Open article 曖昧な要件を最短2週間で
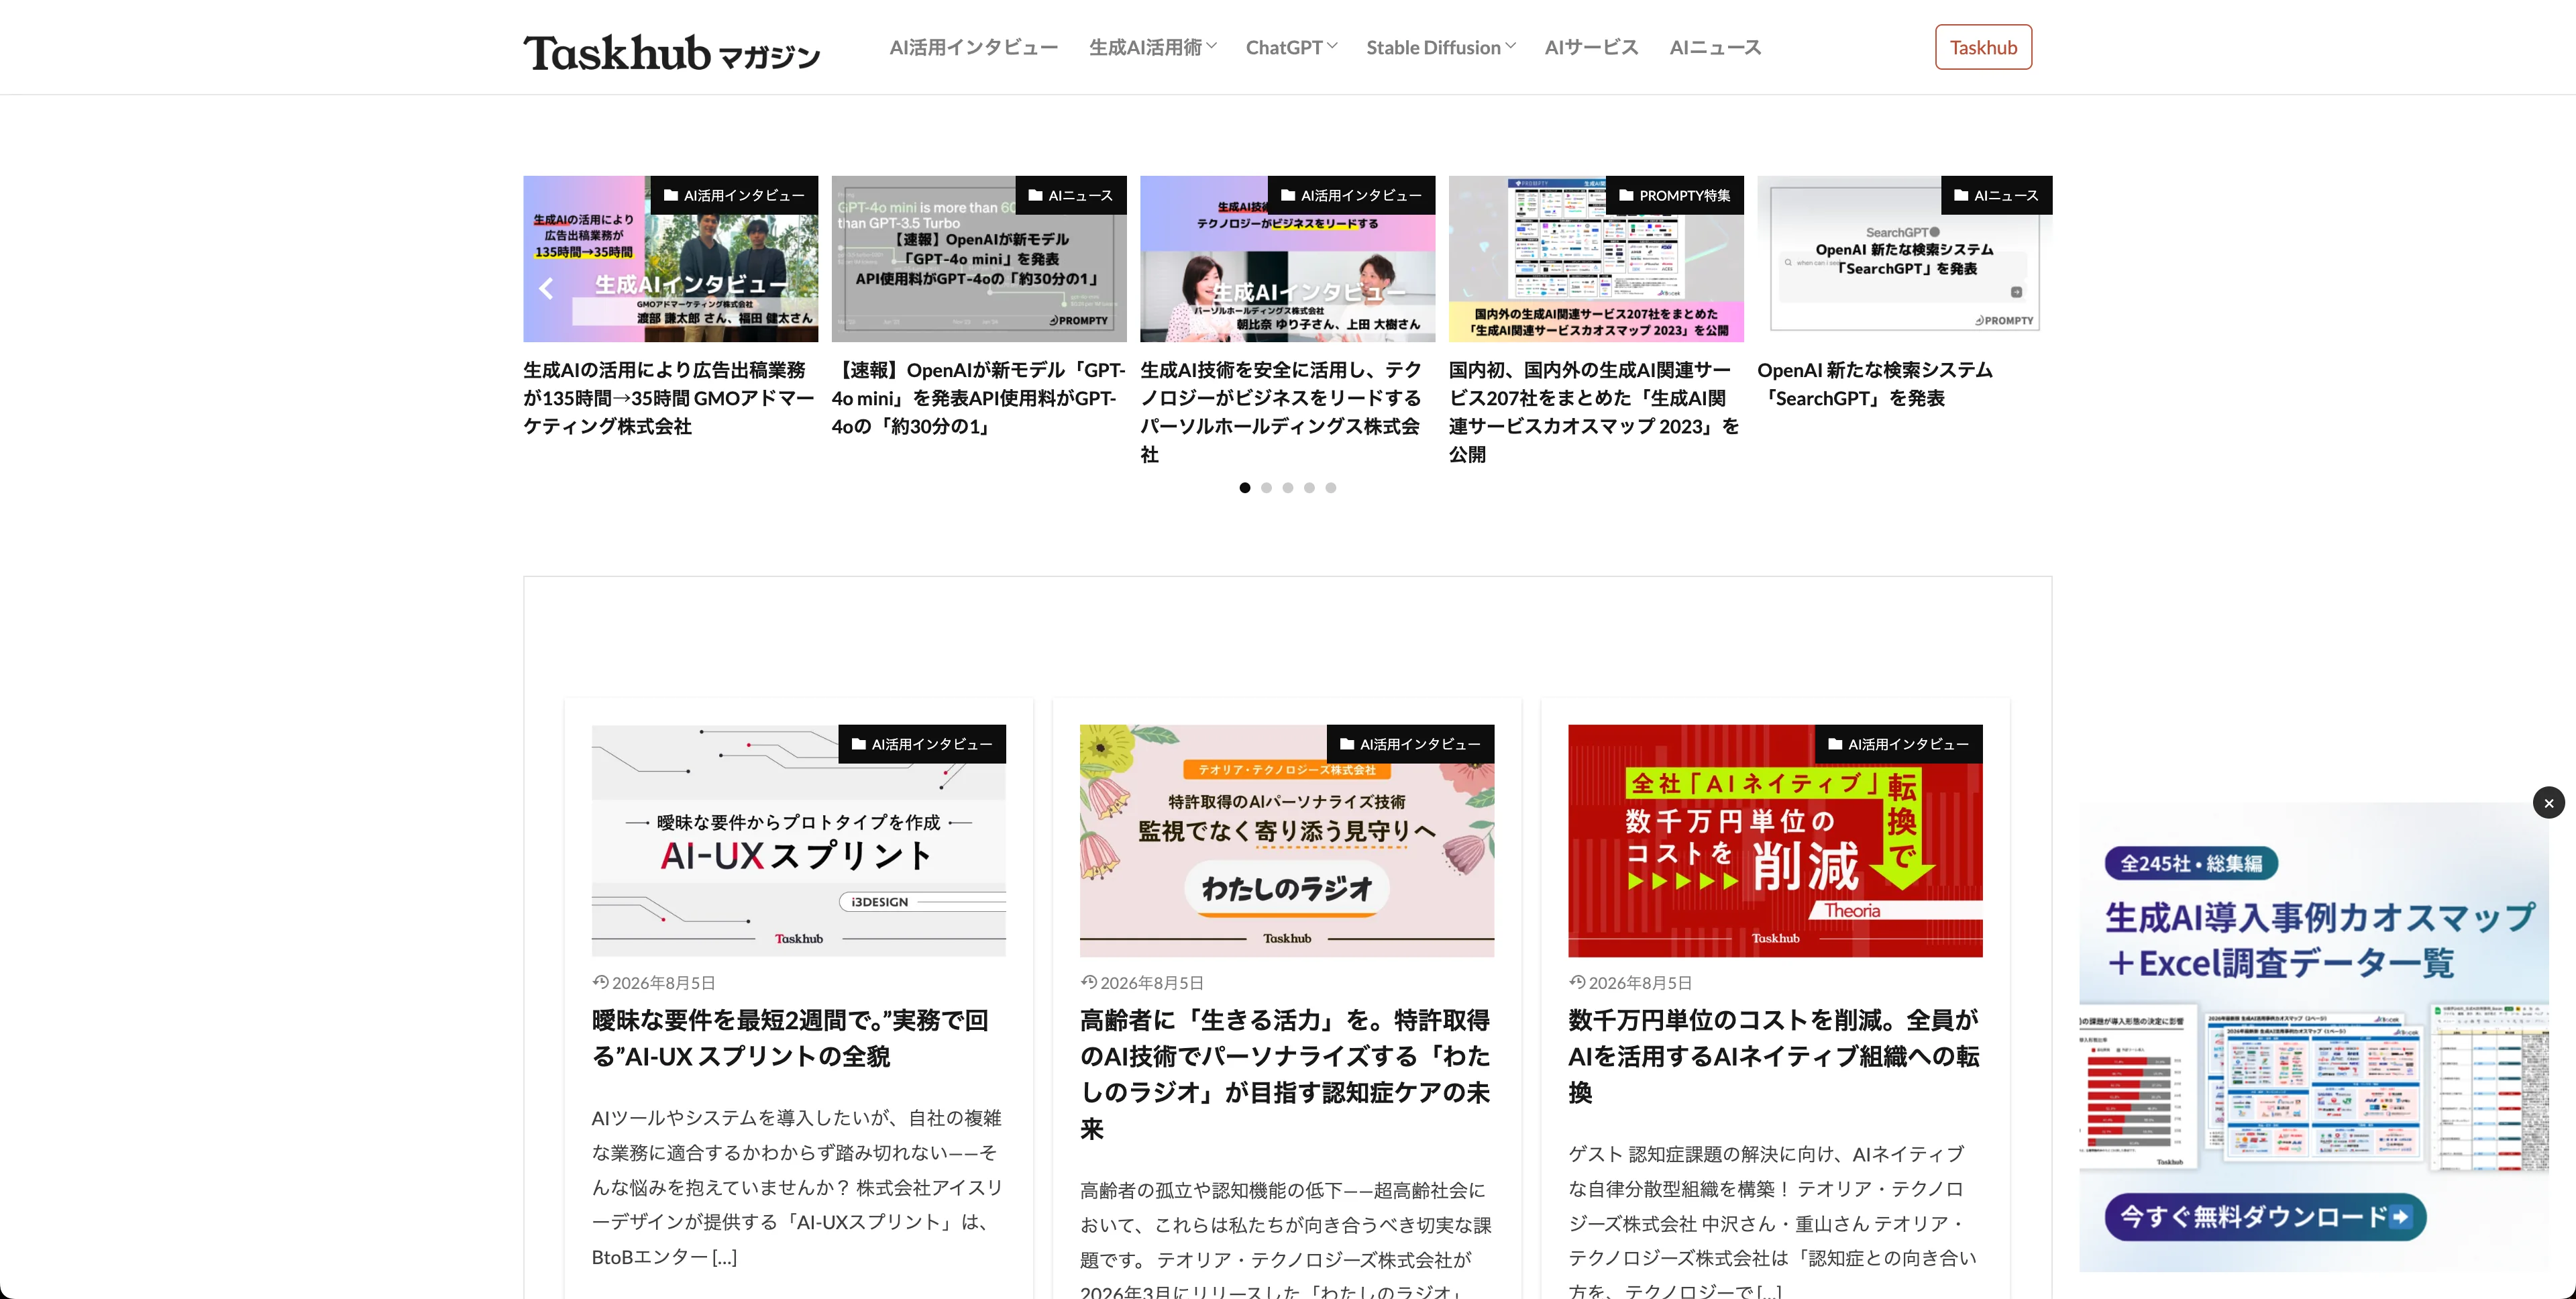Viewport: 2576px width, 1299px height. tap(790, 1038)
